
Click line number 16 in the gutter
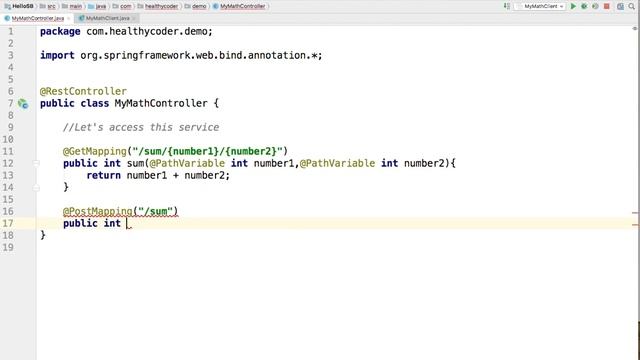(8, 211)
